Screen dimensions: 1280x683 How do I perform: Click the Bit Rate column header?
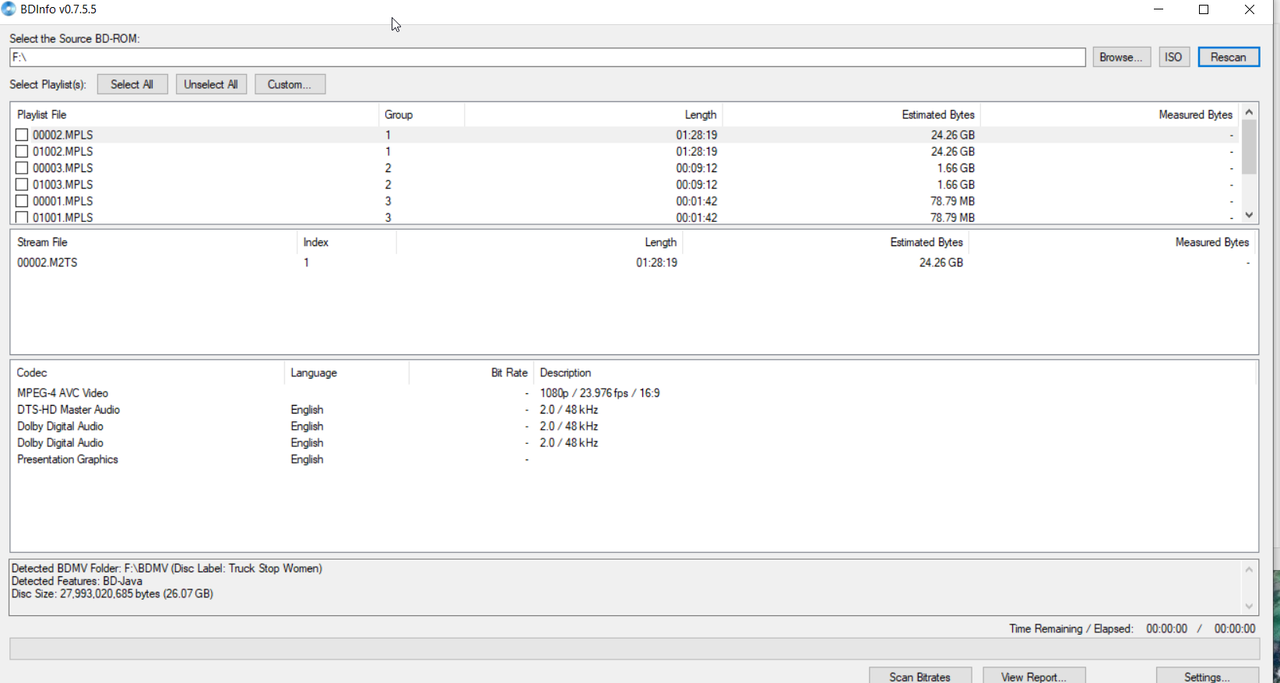[x=471, y=373]
